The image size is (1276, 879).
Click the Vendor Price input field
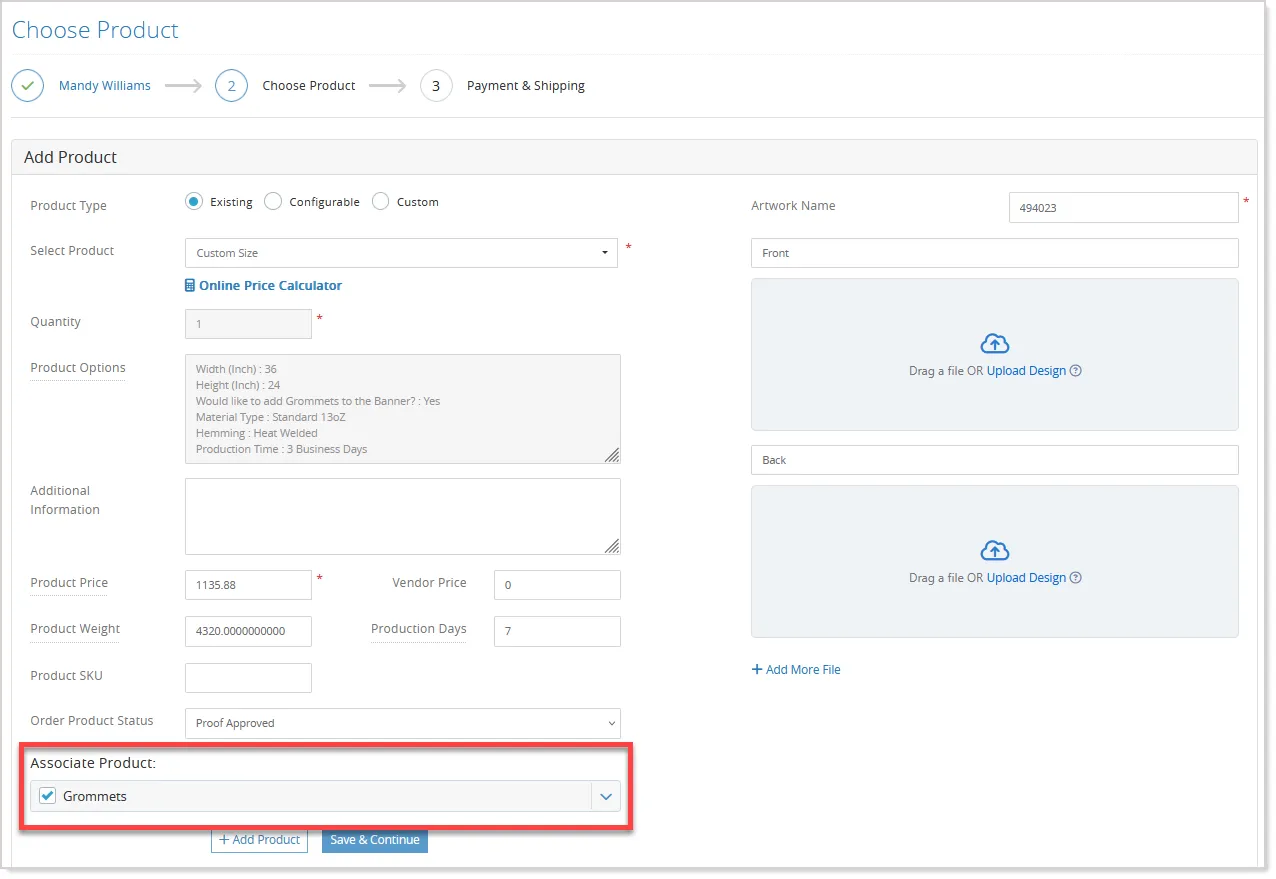pyautogui.click(x=557, y=585)
